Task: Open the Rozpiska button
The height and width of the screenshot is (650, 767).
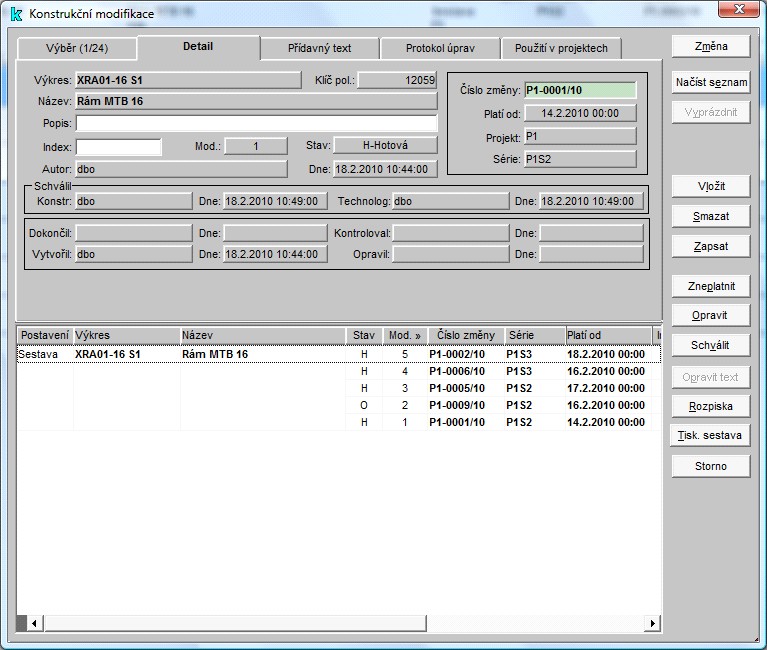Action: tap(711, 406)
